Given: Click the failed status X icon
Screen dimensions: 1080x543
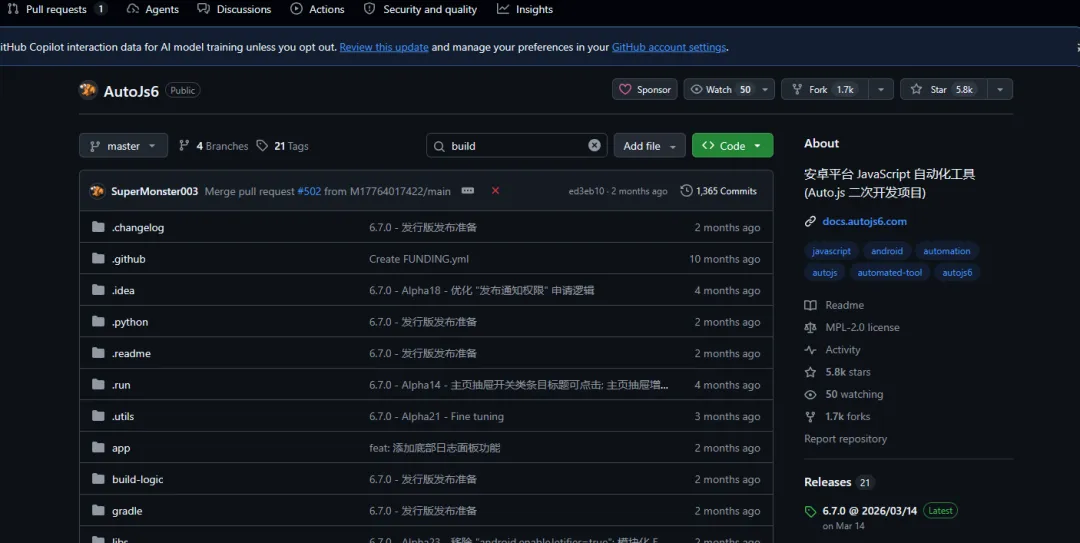Looking at the screenshot, I should (x=495, y=191).
